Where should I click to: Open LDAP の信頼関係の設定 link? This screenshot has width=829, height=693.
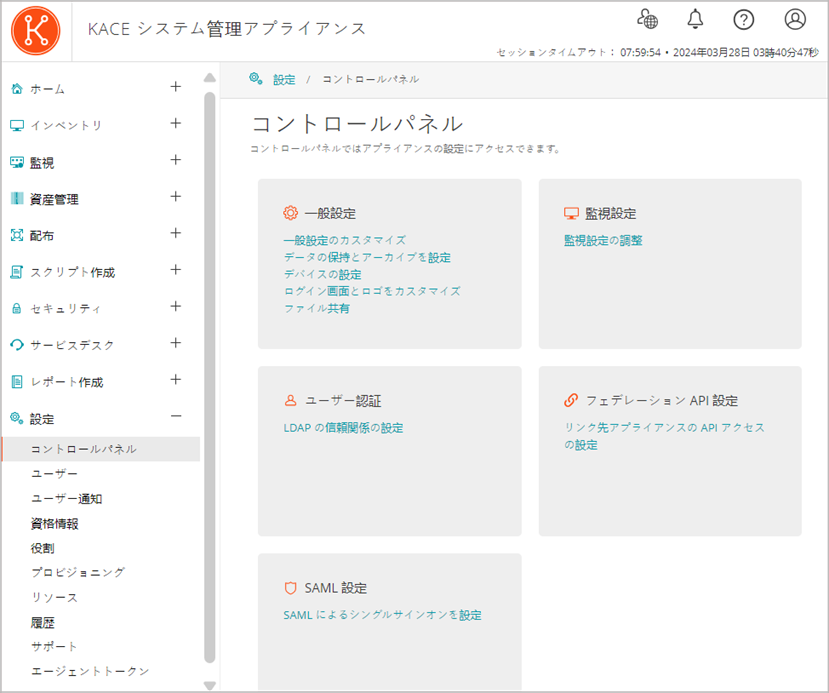[343, 428]
